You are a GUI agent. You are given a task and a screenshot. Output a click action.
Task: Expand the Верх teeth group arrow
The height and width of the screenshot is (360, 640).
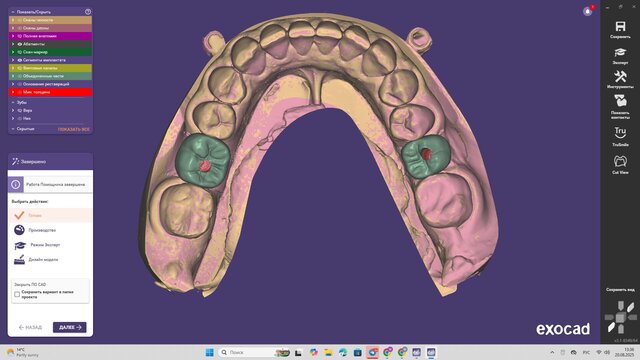click(13, 110)
